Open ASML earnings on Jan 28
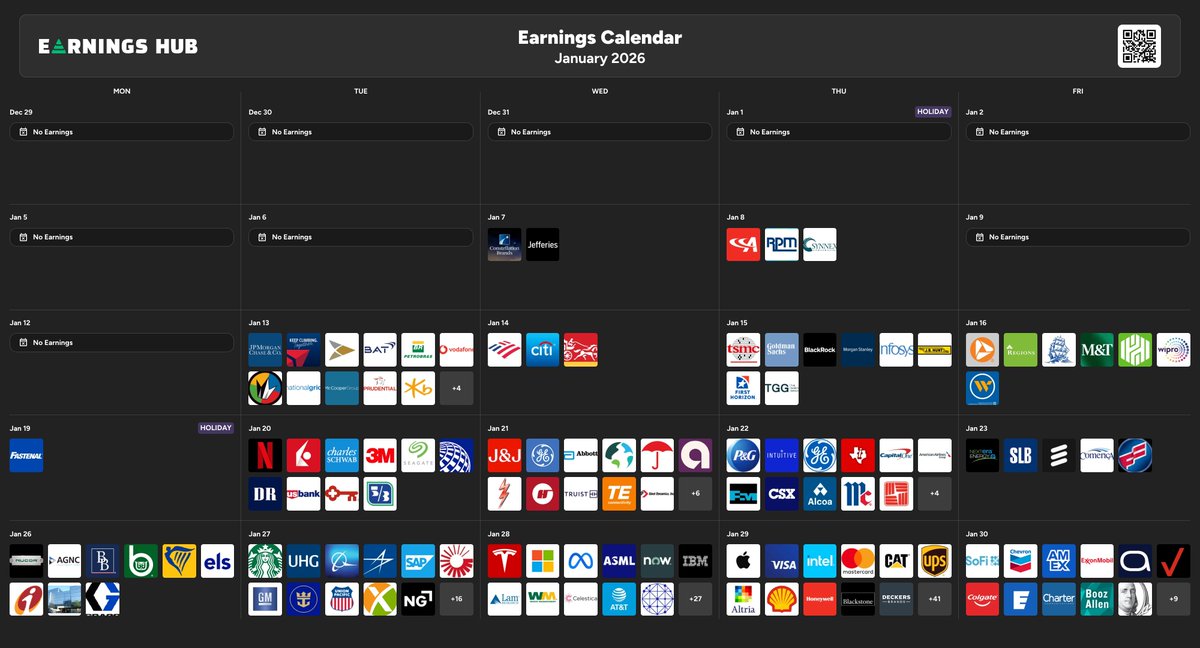 point(619,561)
